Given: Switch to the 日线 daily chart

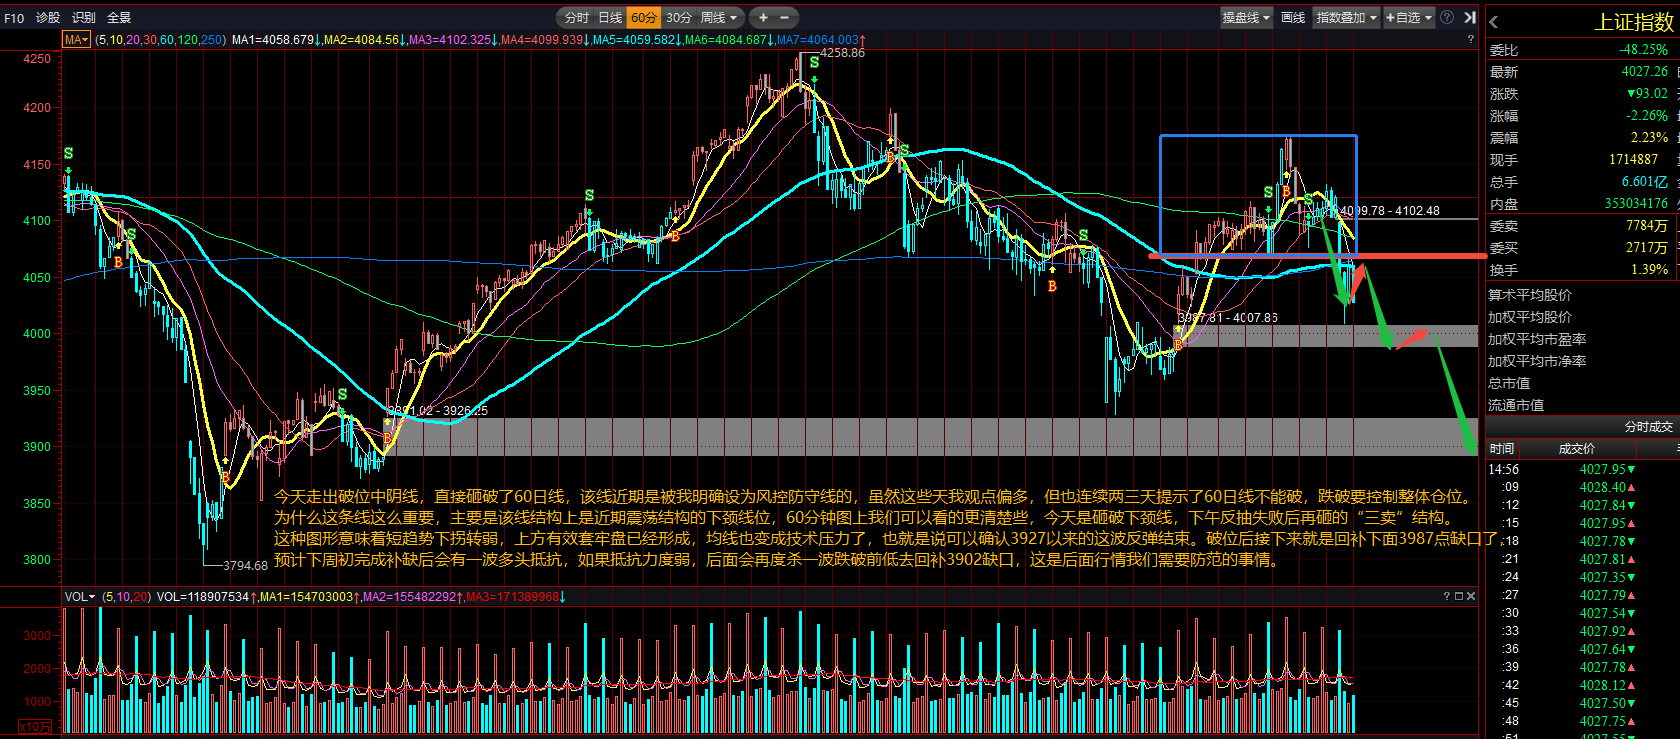Looking at the screenshot, I should click(610, 17).
